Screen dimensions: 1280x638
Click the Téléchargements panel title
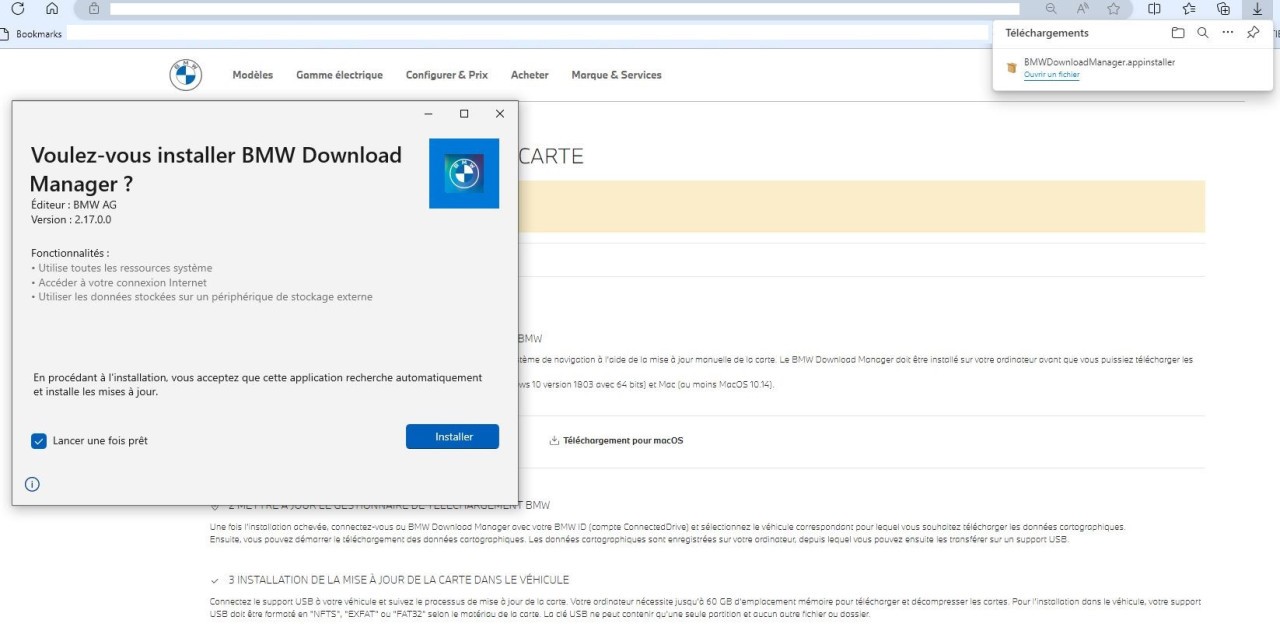pyautogui.click(x=1047, y=33)
